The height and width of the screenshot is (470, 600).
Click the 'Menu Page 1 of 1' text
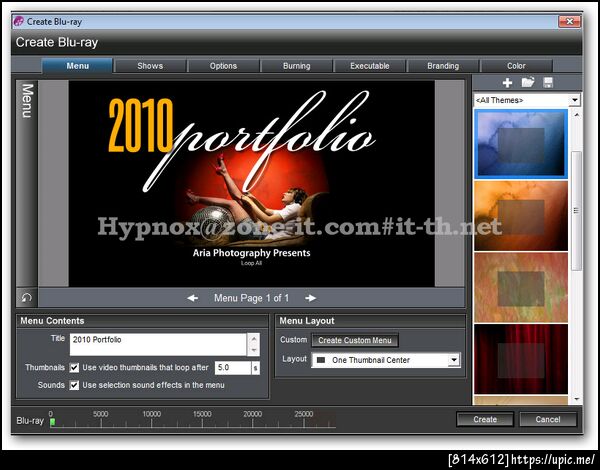[251, 298]
